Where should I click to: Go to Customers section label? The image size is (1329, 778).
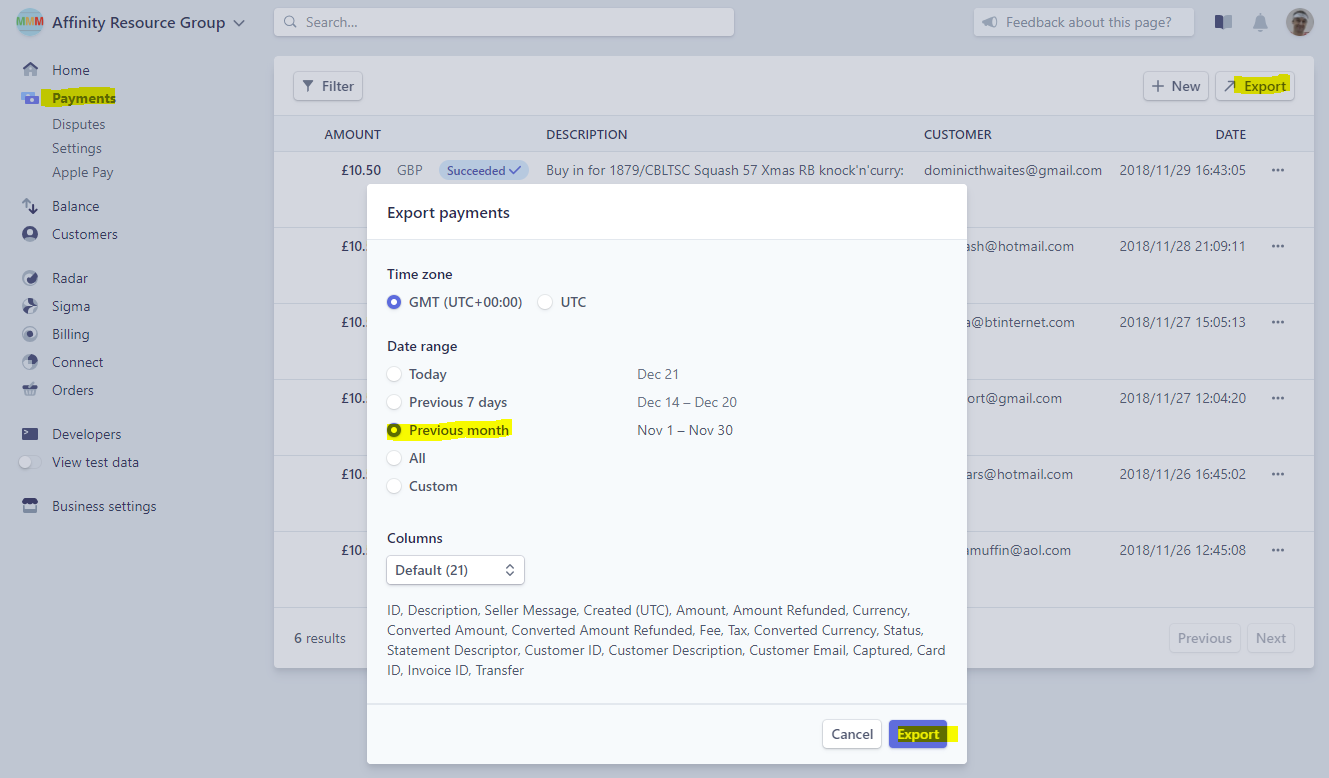click(85, 234)
